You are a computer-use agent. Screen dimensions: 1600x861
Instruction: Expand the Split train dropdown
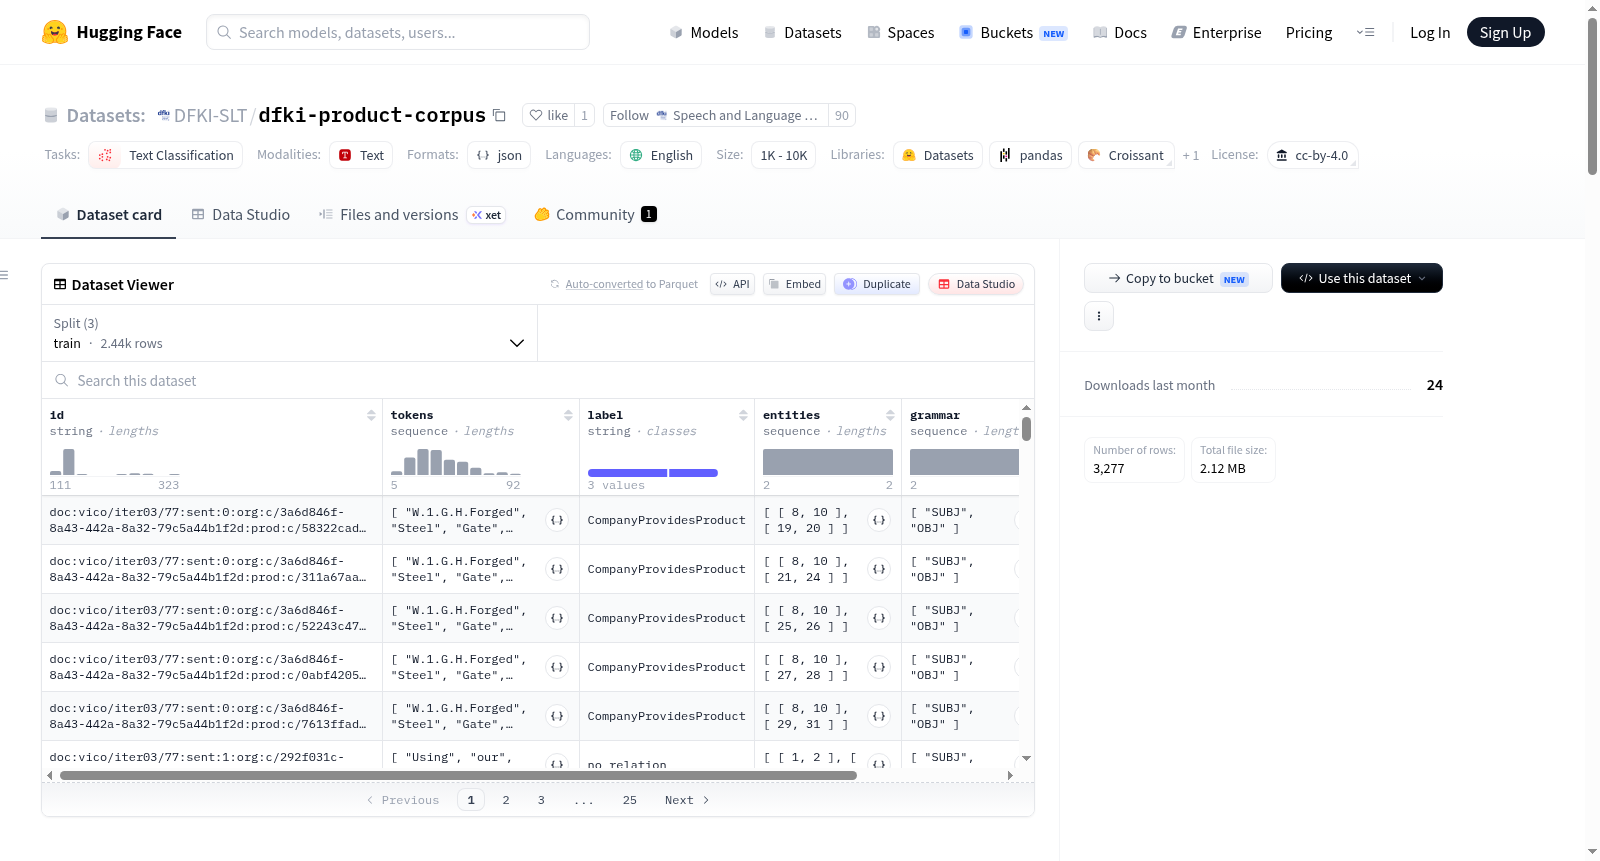coord(289,333)
